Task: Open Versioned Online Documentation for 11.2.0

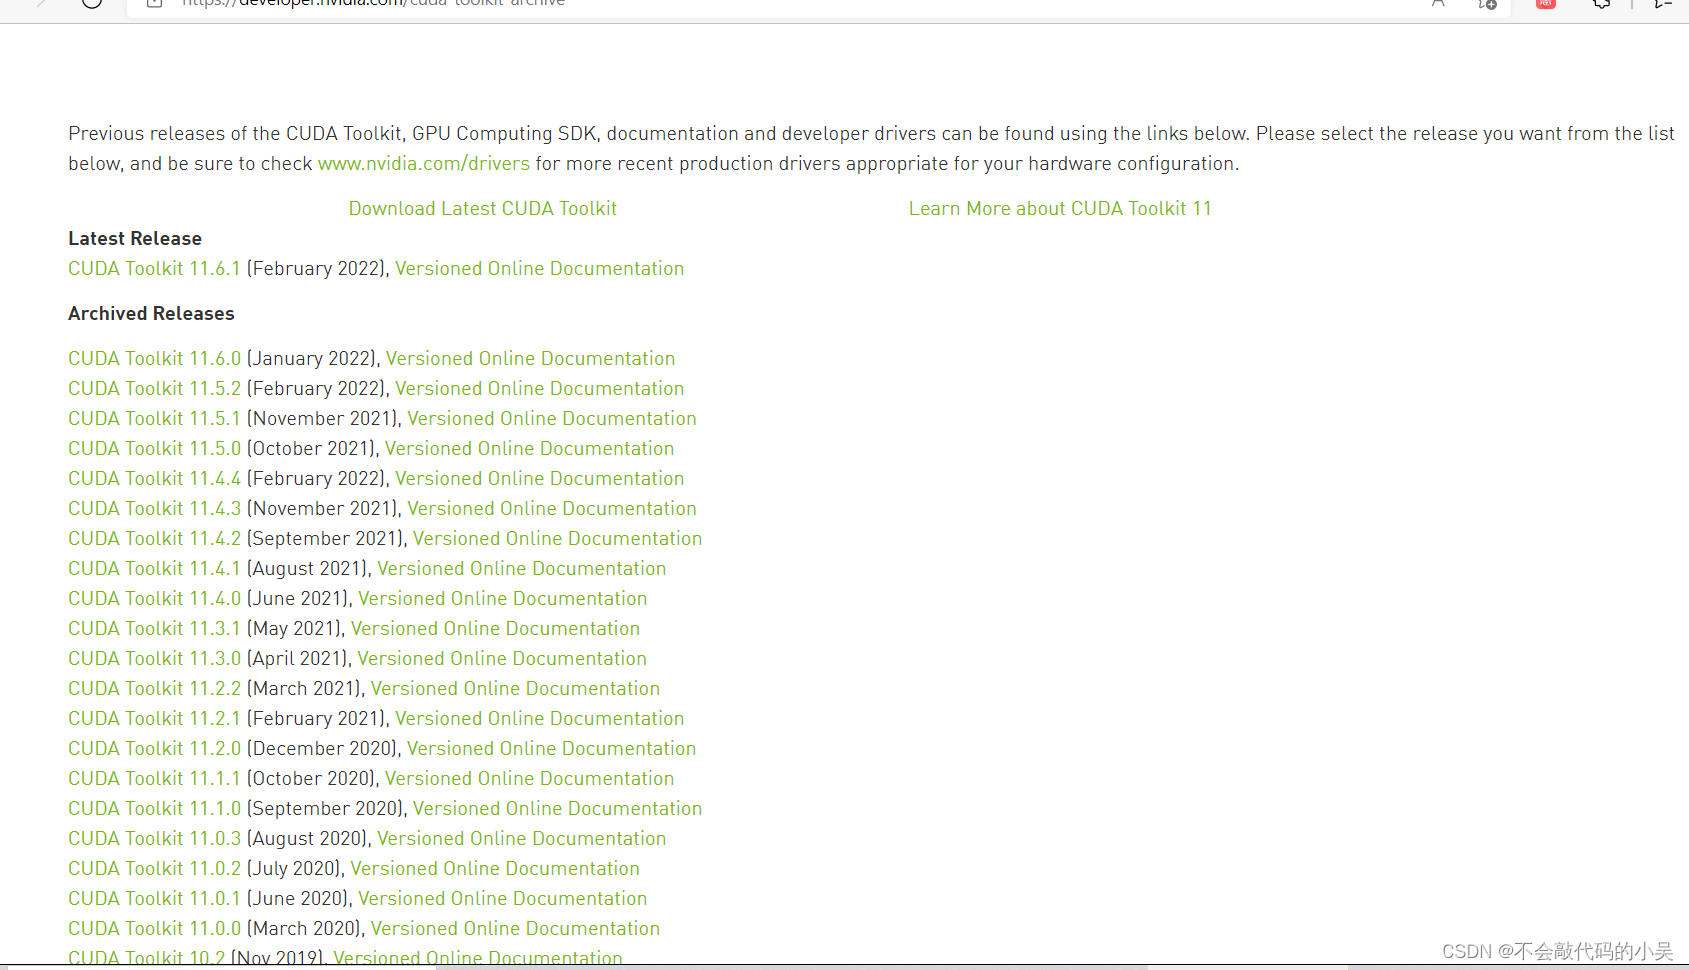Action: pos(552,749)
